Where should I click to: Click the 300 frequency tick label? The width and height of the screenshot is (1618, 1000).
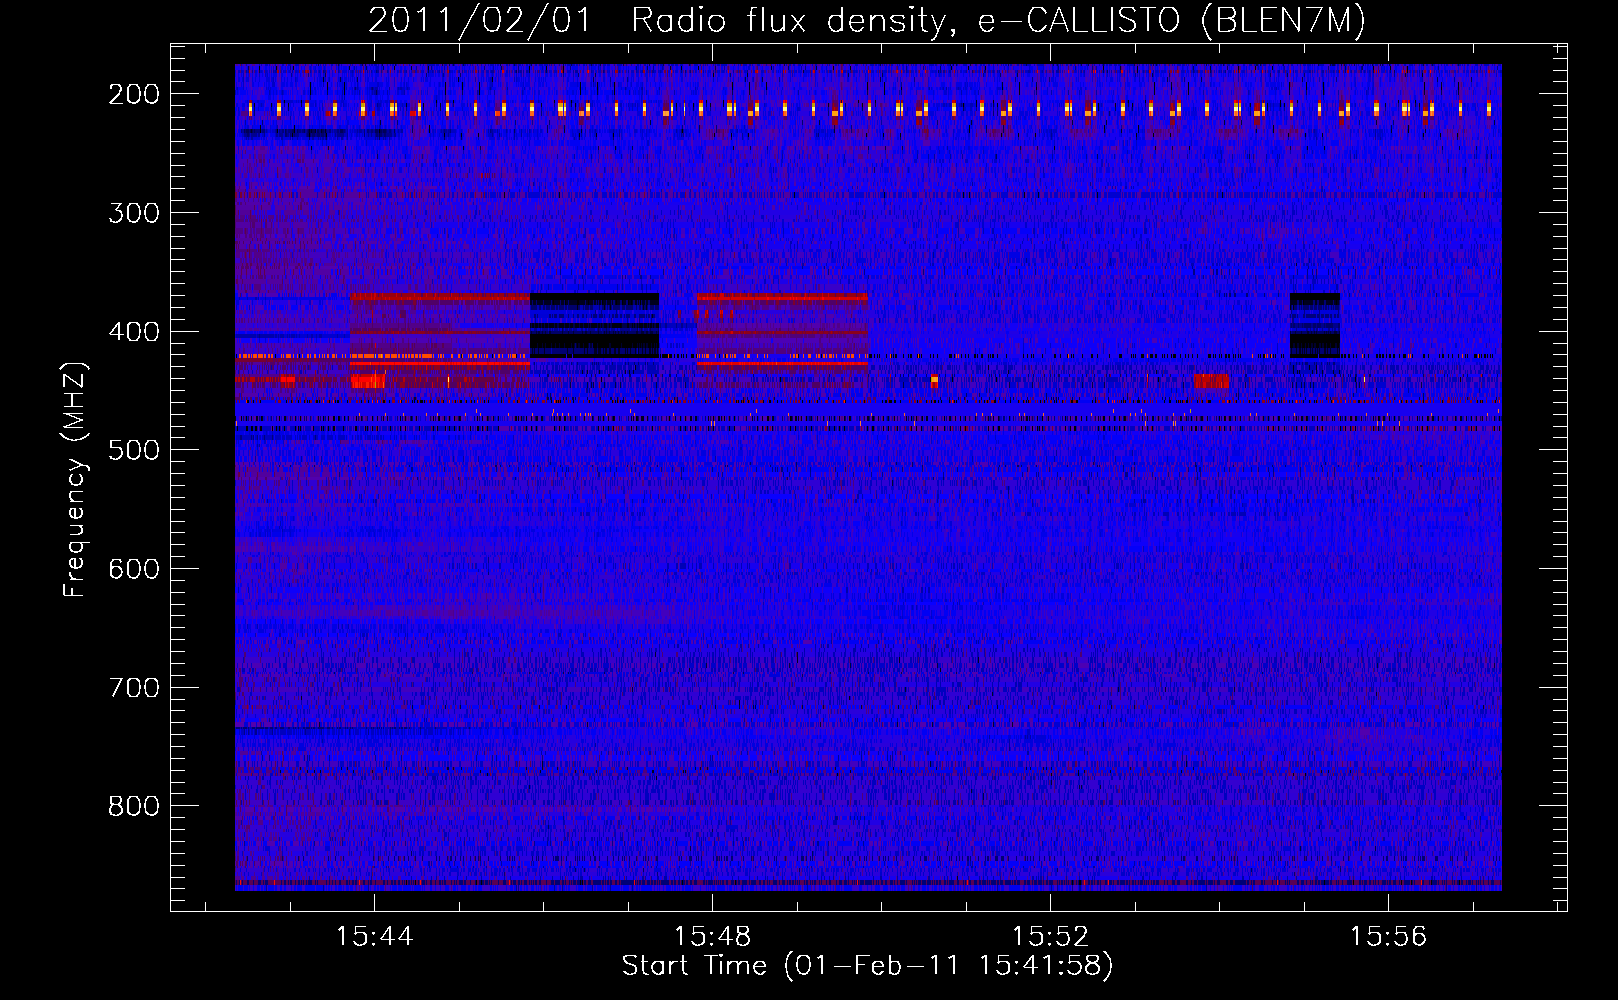[133, 213]
